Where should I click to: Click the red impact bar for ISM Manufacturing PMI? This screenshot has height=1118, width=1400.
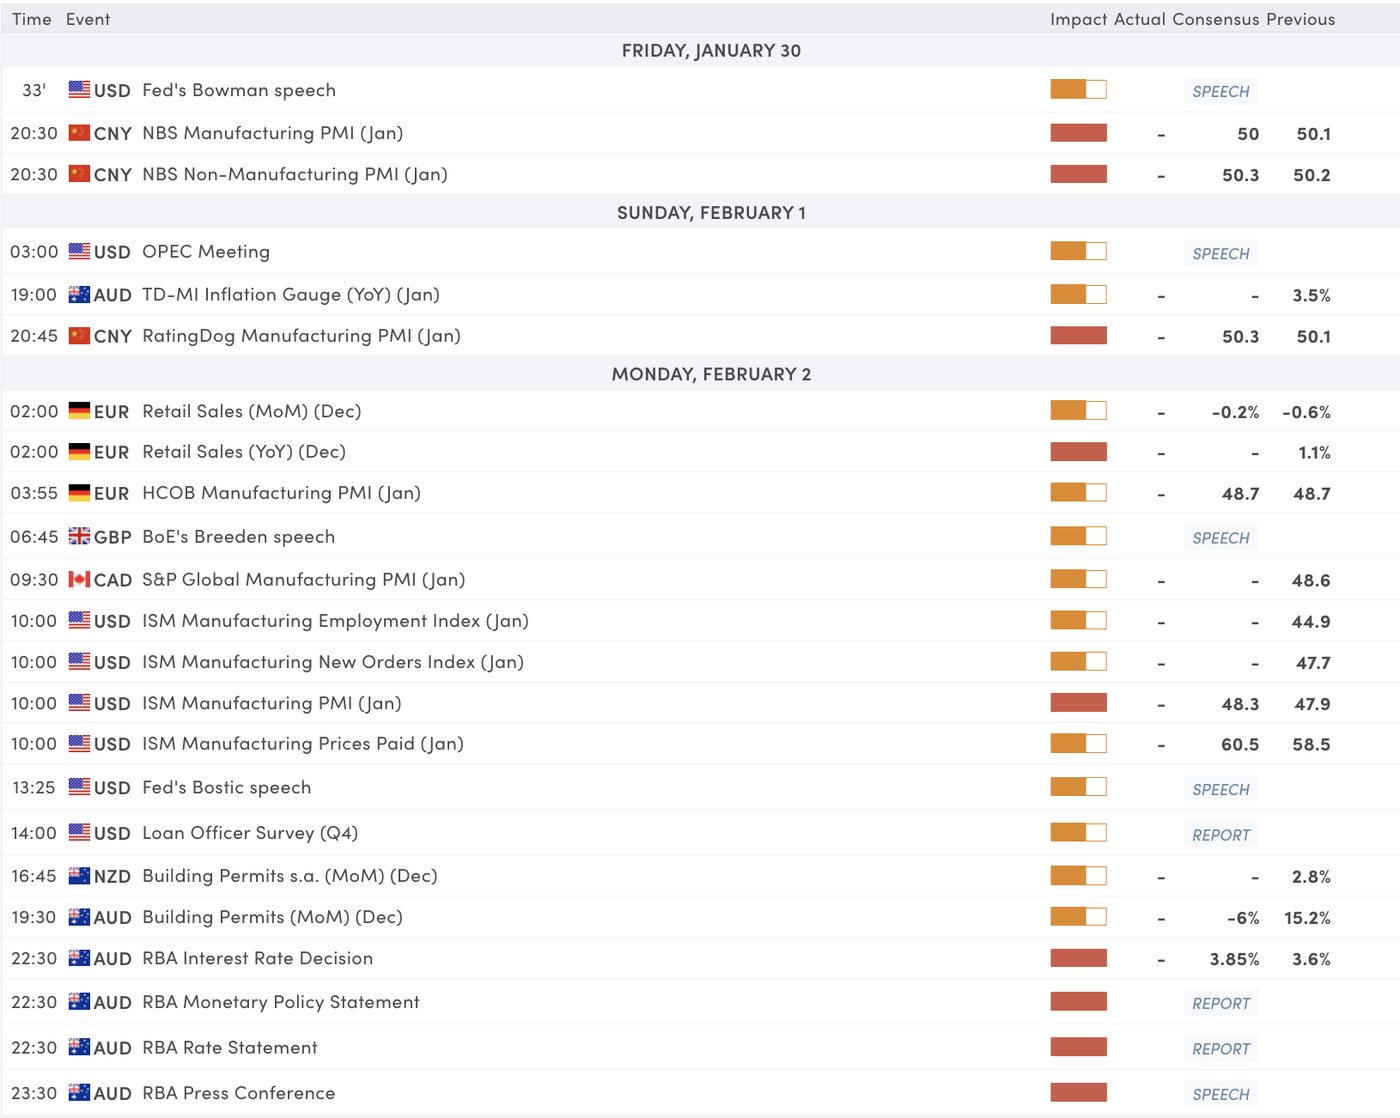tap(1078, 702)
